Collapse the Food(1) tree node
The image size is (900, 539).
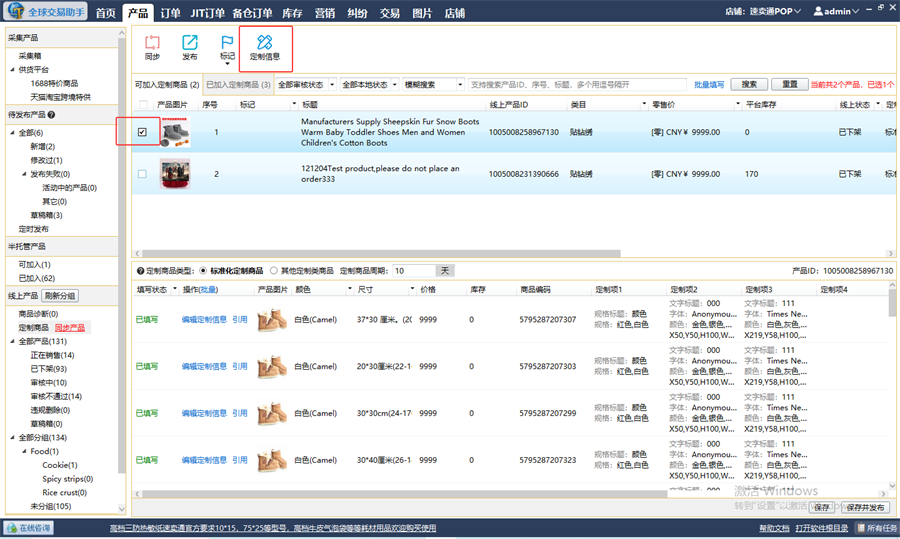24,452
